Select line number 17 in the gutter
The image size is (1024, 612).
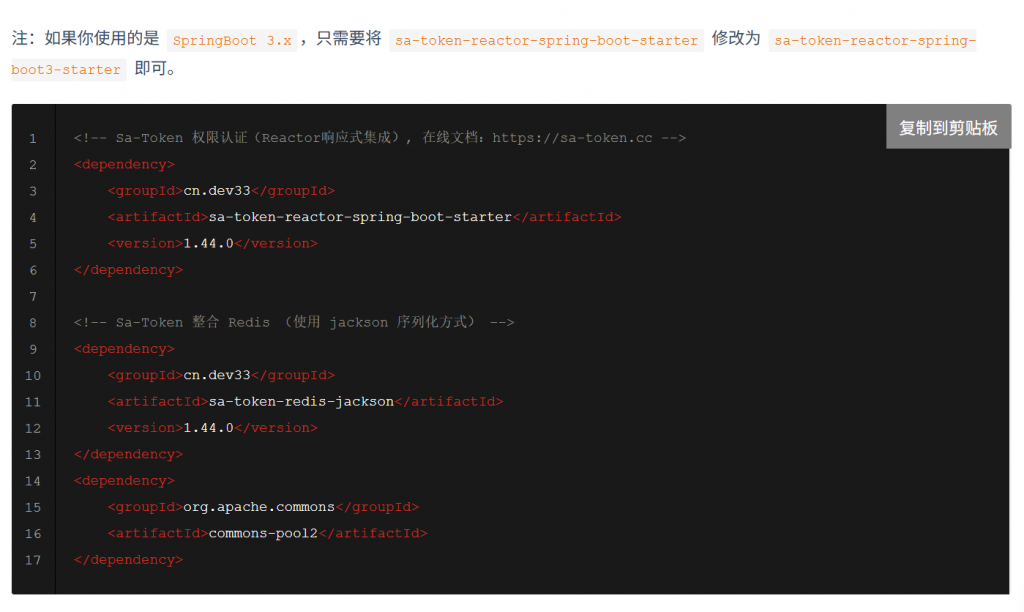(33, 560)
